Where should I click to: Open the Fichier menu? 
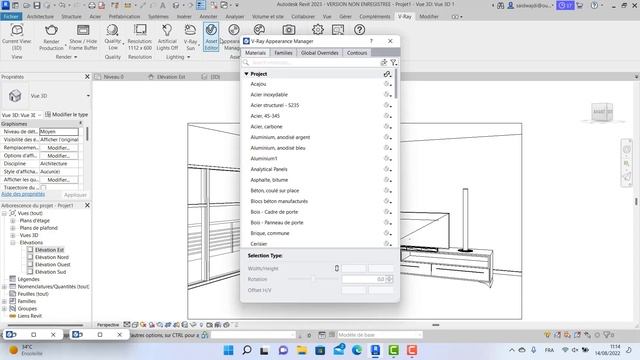pyautogui.click(x=11, y=16)
